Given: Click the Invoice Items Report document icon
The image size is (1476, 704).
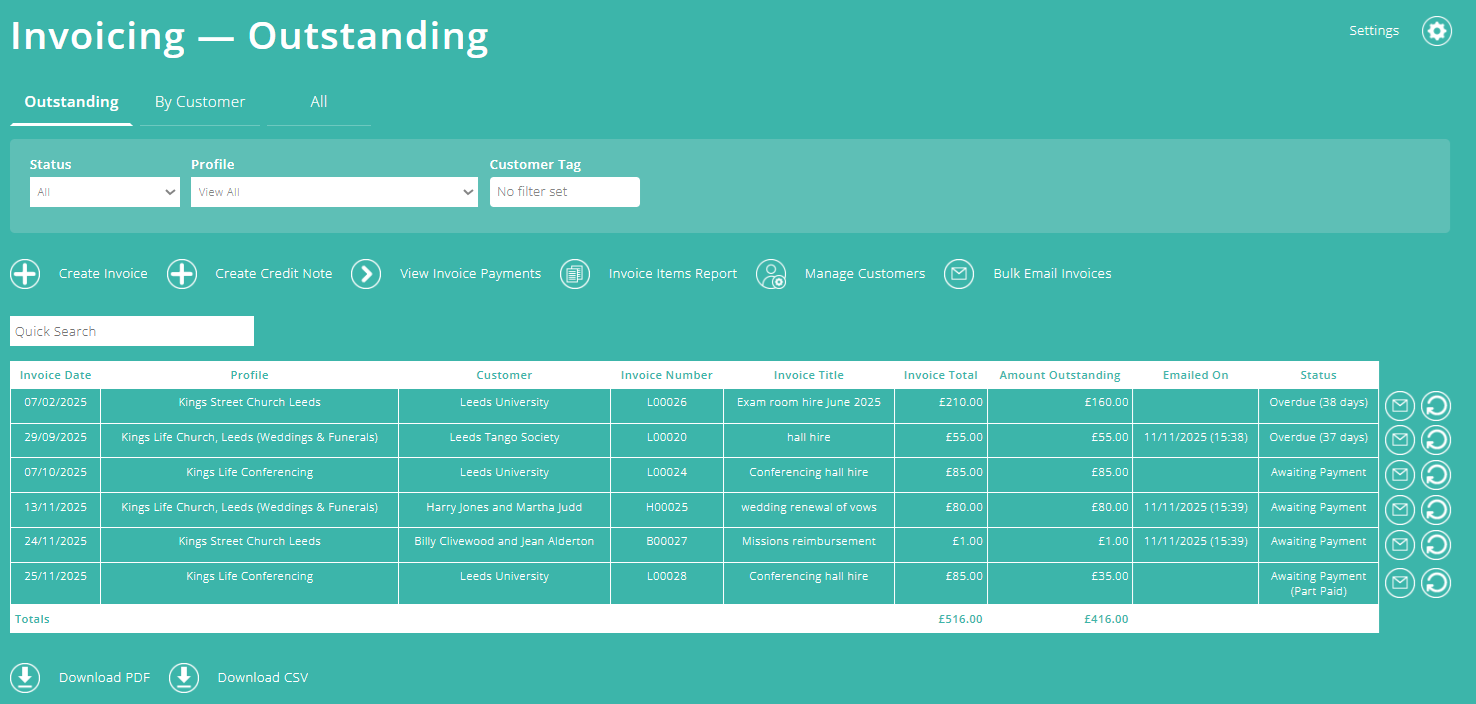Looking at the screenshot, I should (574, 274).
